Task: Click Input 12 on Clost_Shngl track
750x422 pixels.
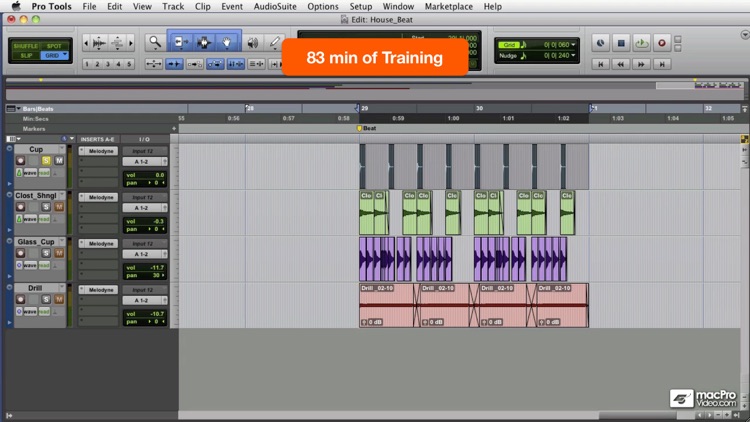Action: (143, 197)
